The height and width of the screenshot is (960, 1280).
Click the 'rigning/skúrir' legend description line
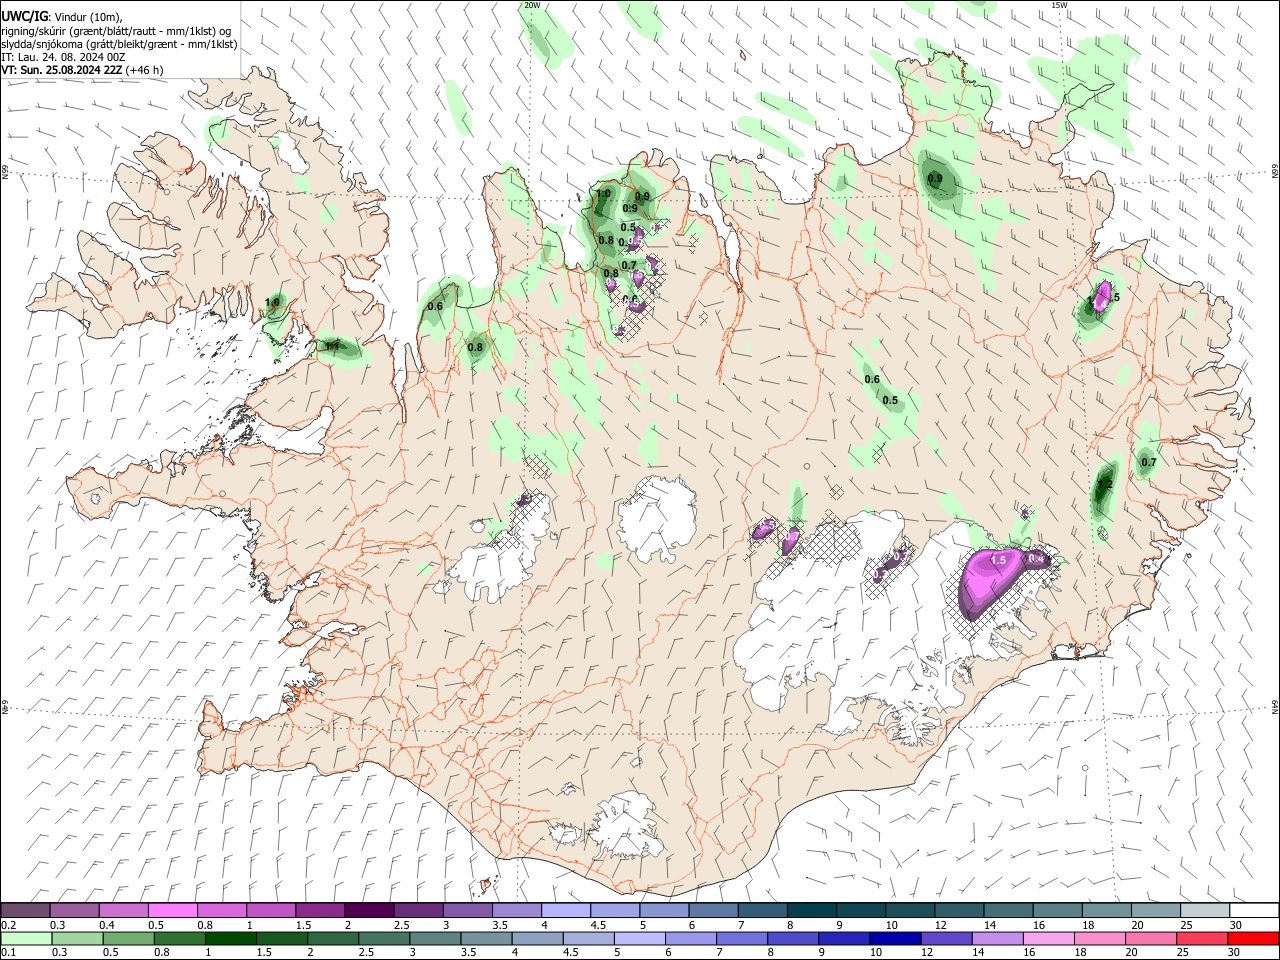(116, 31)
